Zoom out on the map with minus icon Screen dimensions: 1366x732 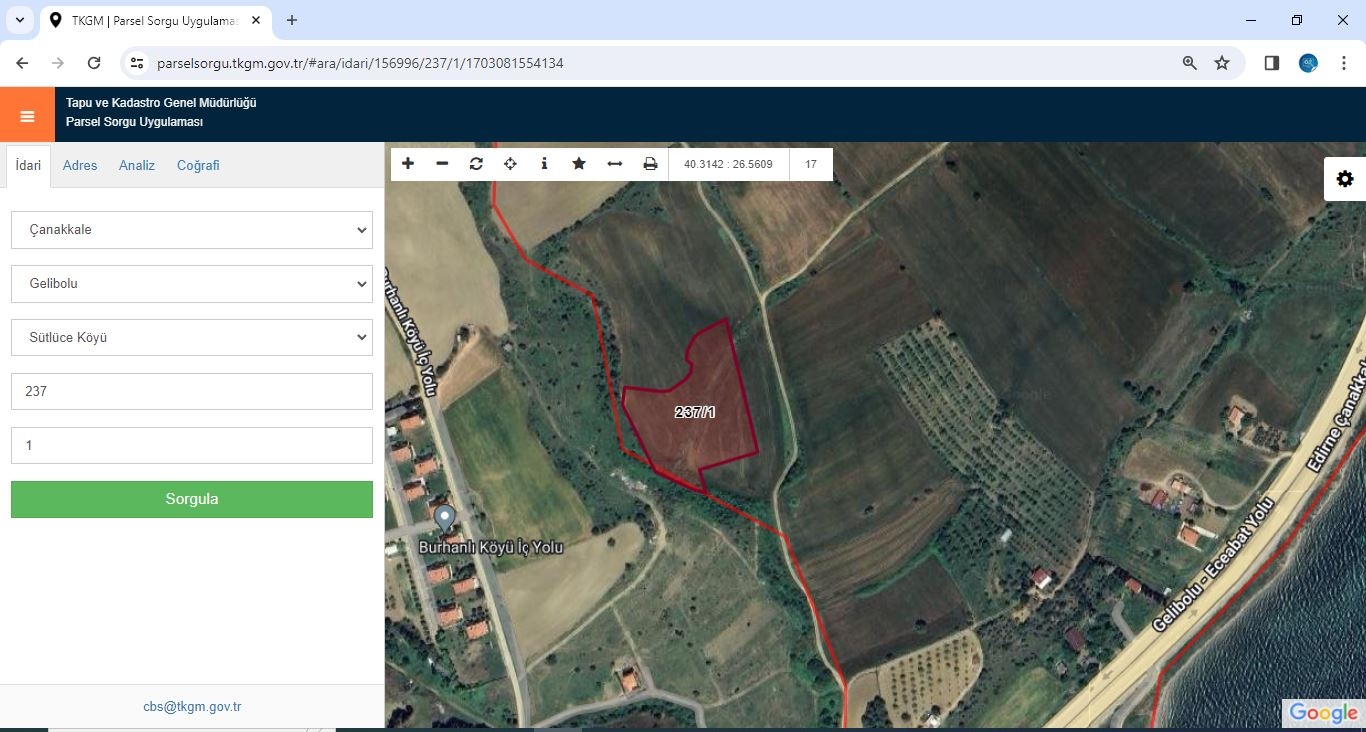(x=442, y=164)
